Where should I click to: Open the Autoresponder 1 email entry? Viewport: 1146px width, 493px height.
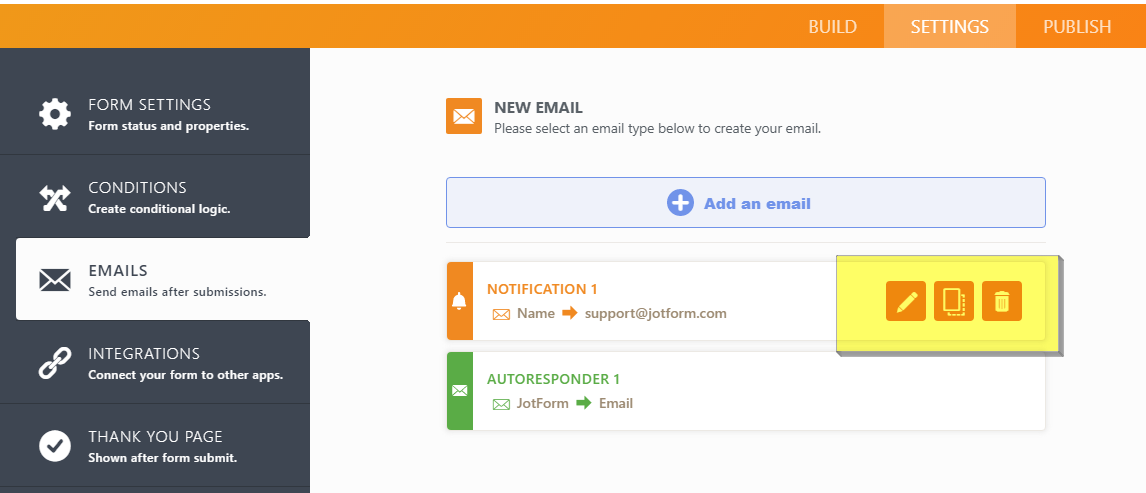coord(553,379)
